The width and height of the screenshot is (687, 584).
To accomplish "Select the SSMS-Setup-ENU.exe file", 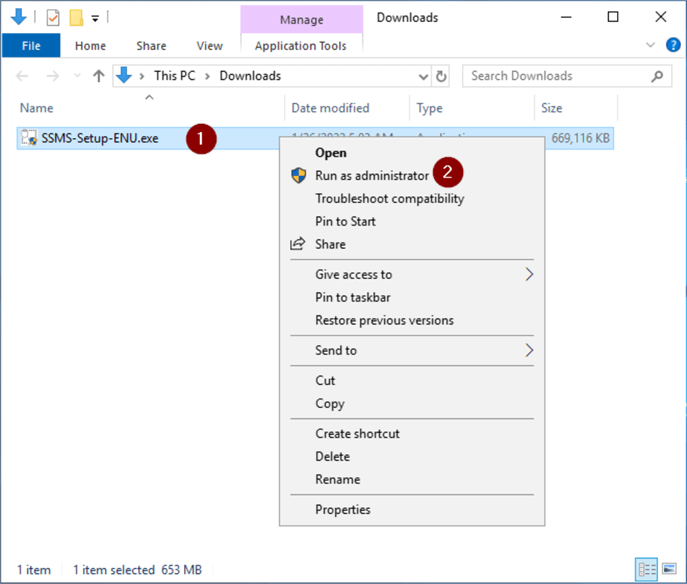I will pyautogui.click(x=99, y=139).
